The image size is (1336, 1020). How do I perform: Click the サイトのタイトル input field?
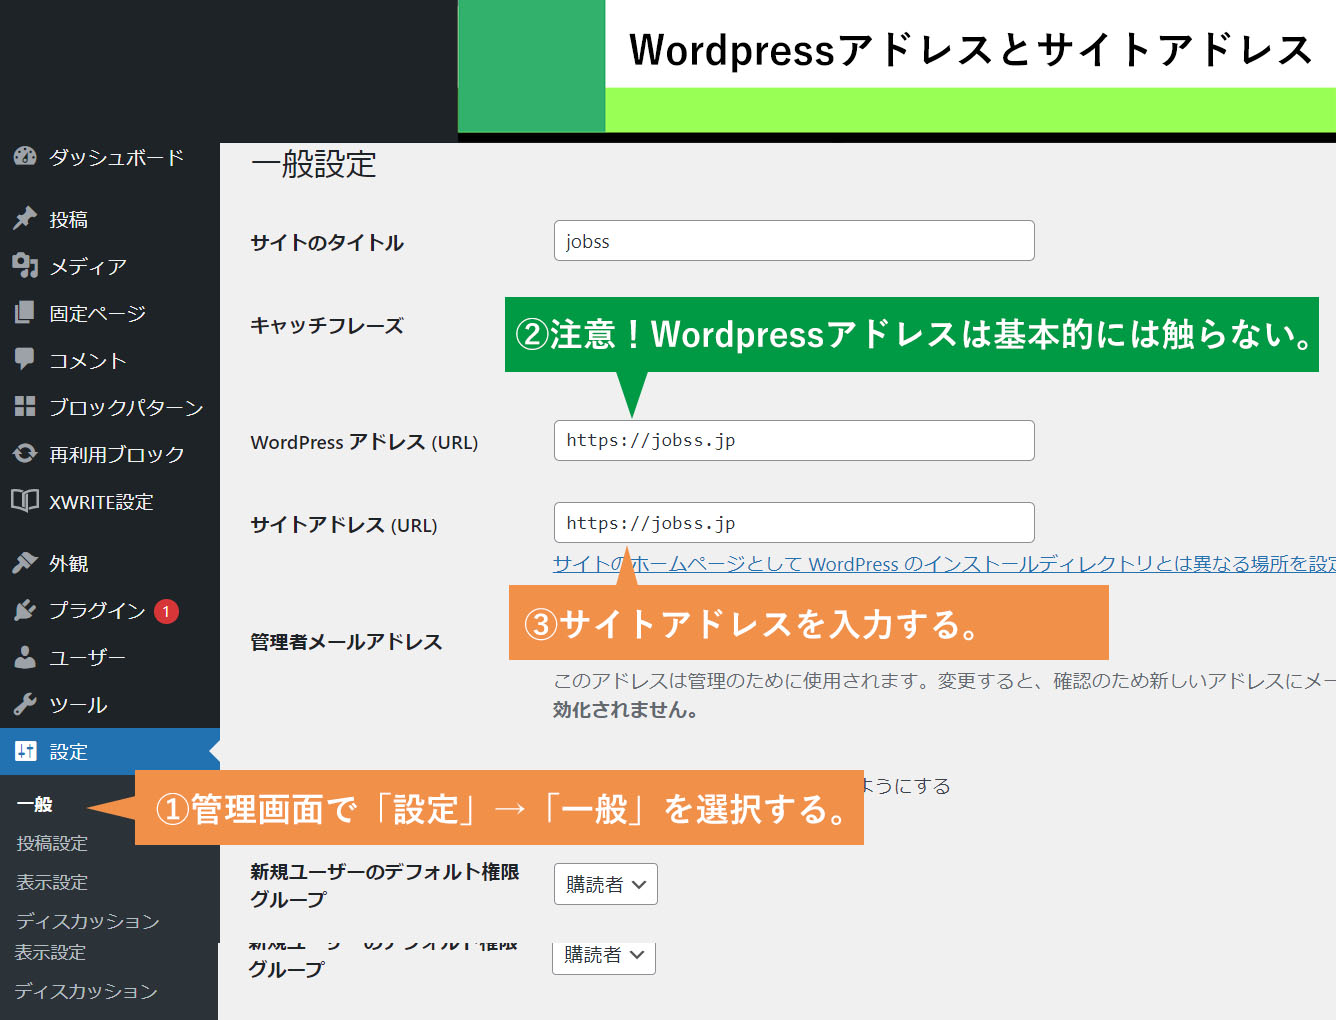tap(794, 241)
